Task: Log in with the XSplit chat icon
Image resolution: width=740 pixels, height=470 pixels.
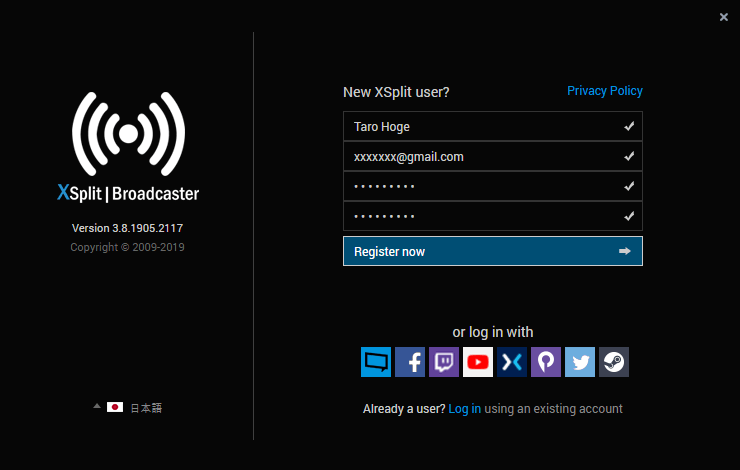Action: click(x=376, y=362)
